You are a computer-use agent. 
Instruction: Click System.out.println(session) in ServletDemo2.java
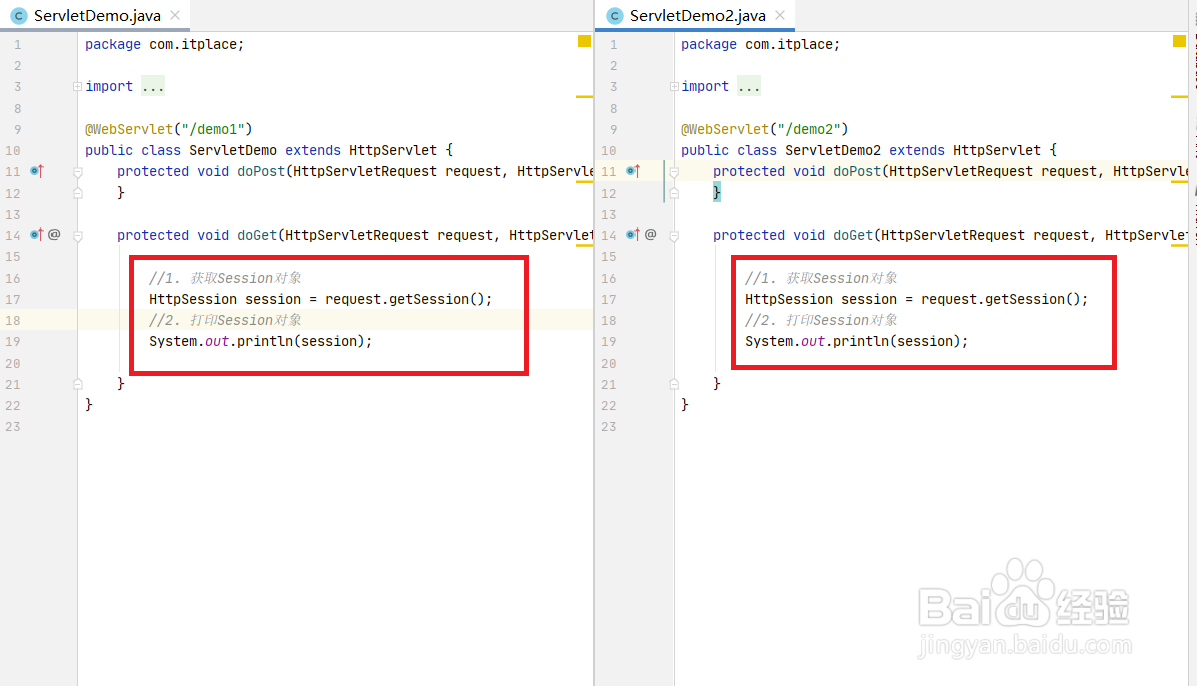856,341
